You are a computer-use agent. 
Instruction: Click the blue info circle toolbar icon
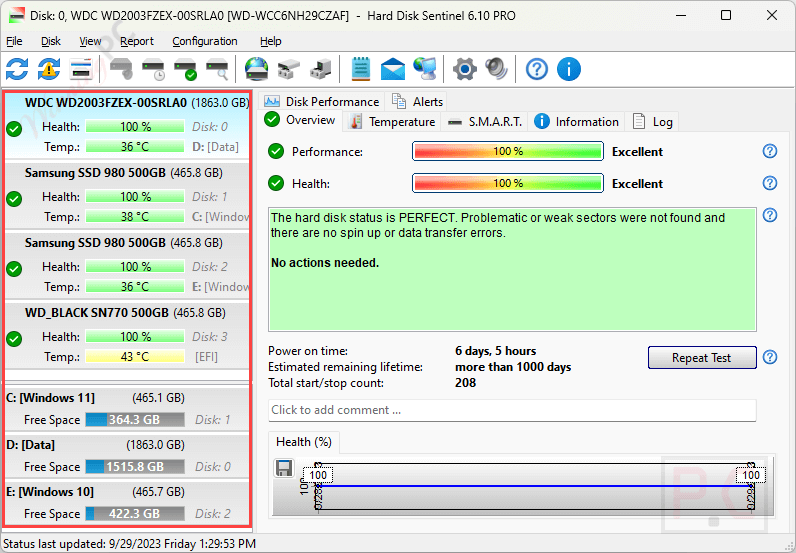569,69
